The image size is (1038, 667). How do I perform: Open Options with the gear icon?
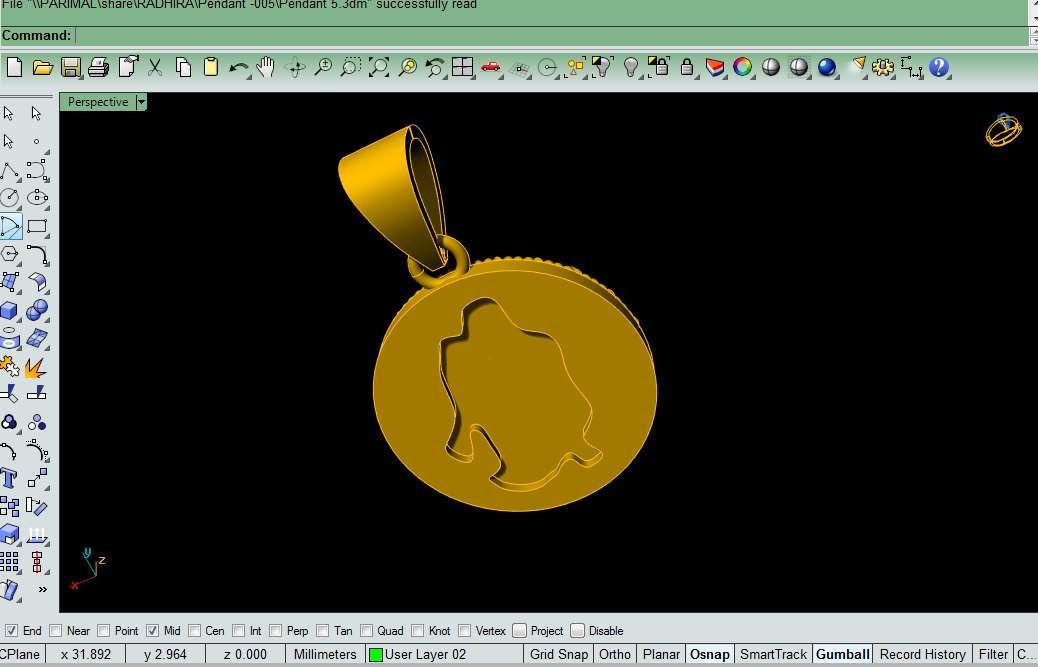point(882,67)
